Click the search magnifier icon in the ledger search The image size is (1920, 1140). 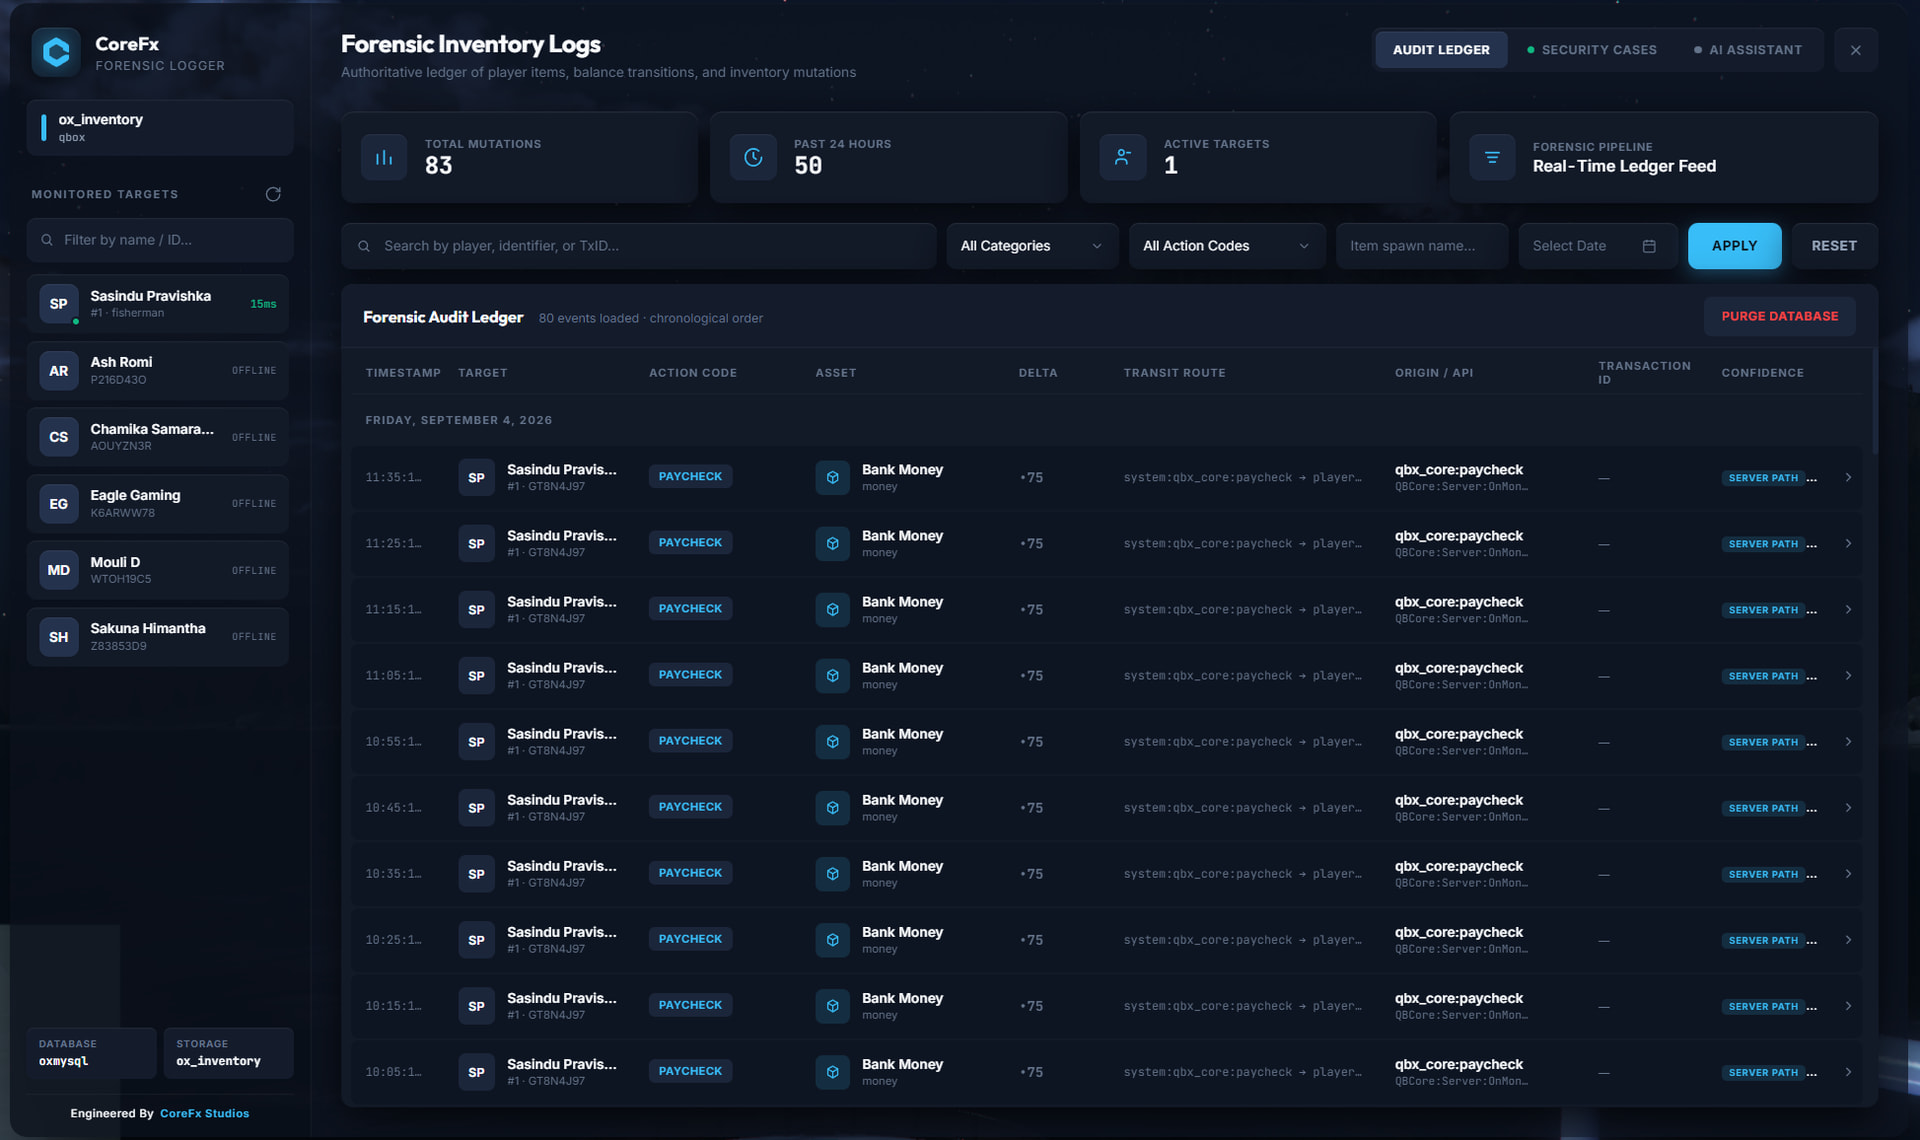(x=364, y=246)
